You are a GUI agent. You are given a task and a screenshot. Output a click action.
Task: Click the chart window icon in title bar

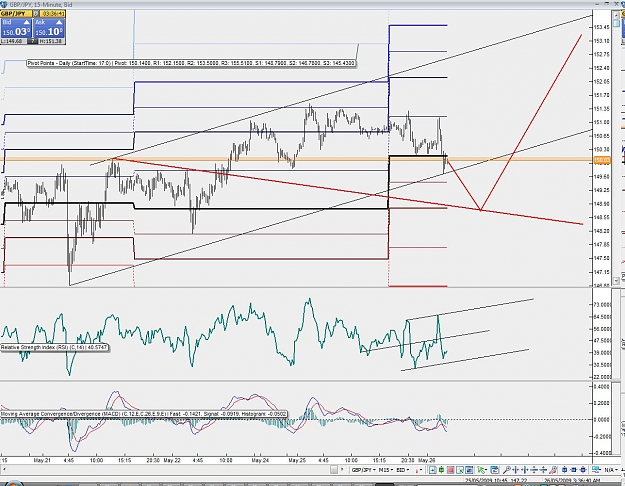[4, 4]
